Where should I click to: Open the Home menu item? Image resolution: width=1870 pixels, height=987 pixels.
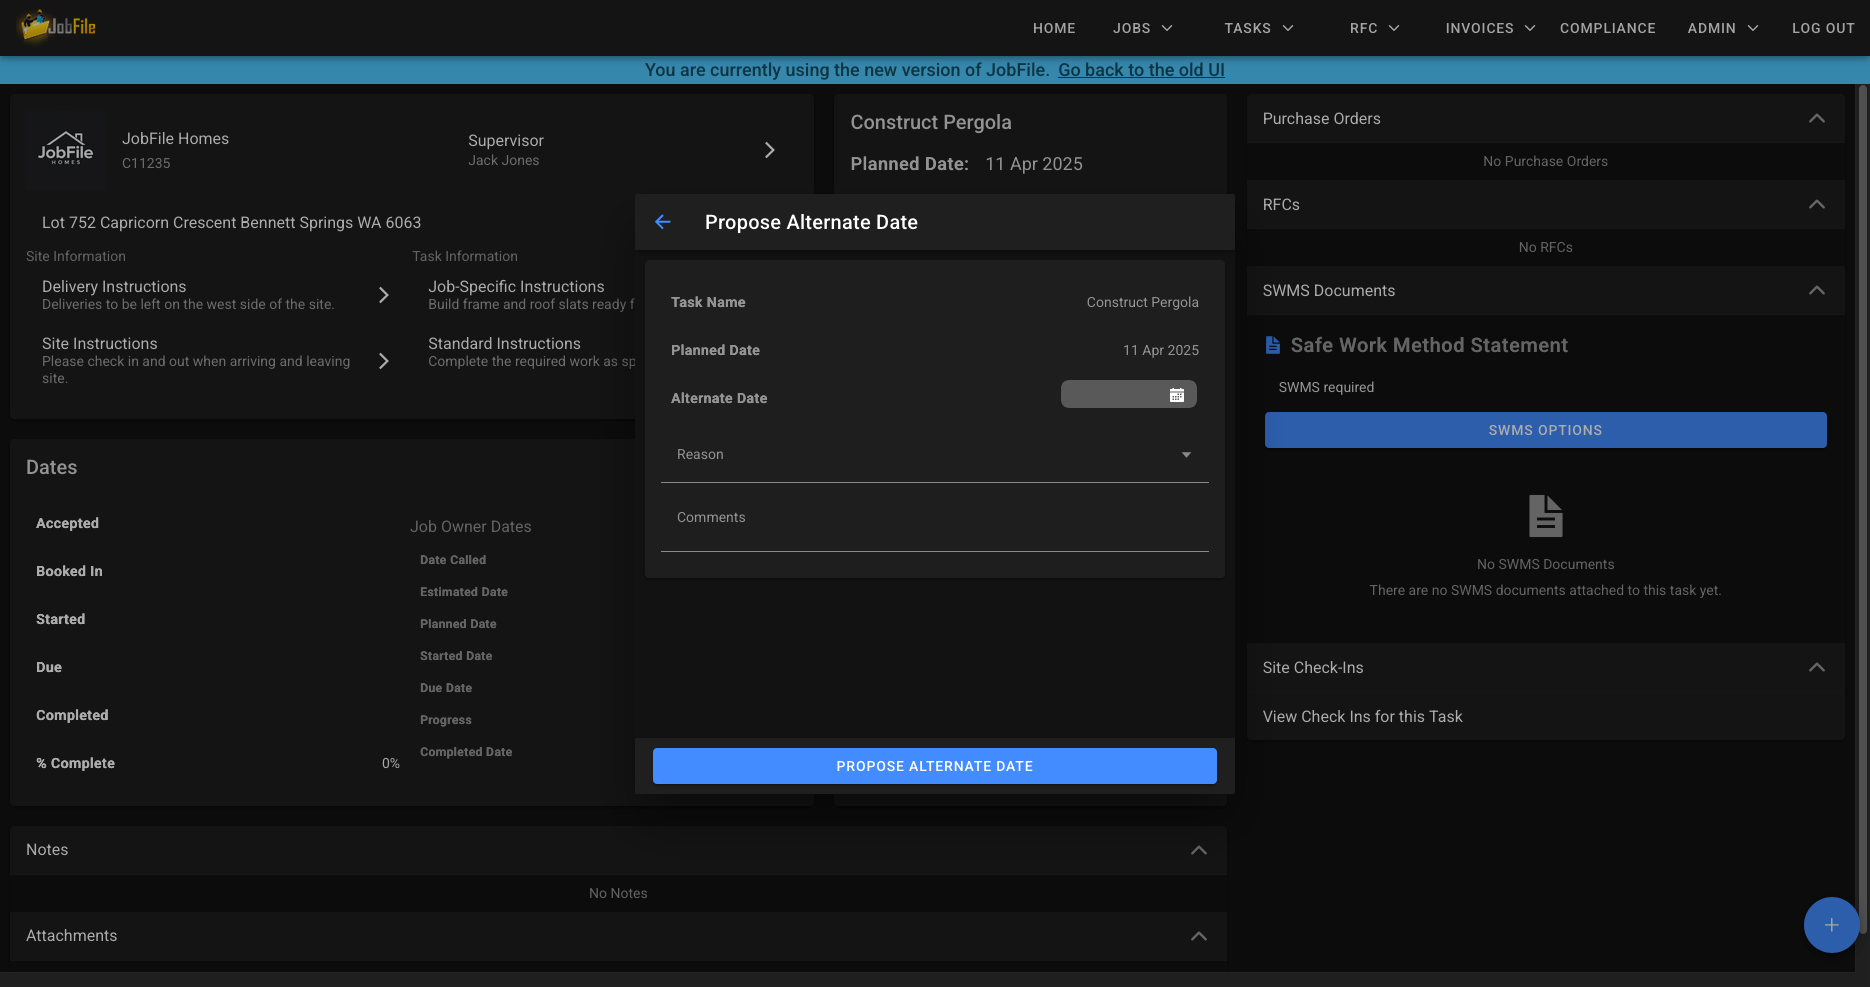pyautogui.click(x=1054, y=28)
